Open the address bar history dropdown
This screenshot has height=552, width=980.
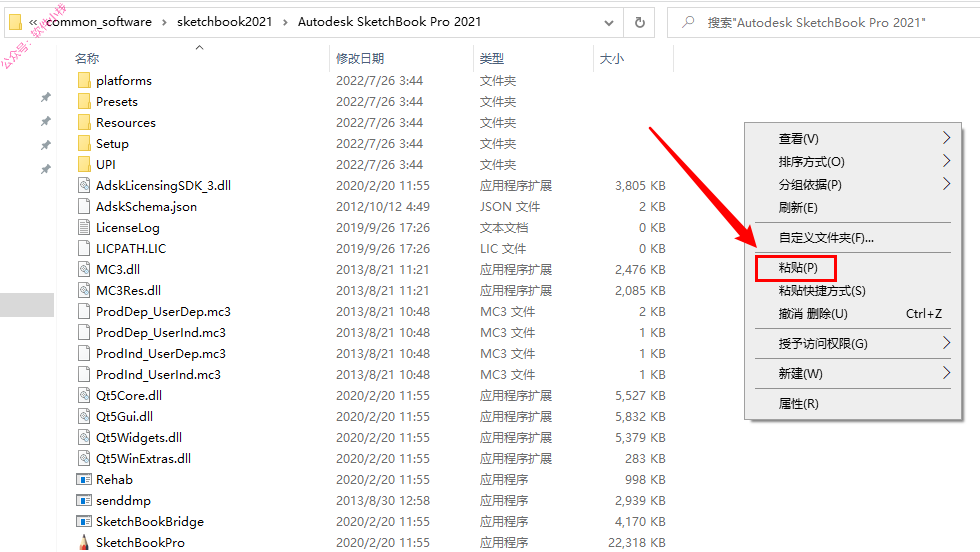pyautogui.click(x=609, y=23)
